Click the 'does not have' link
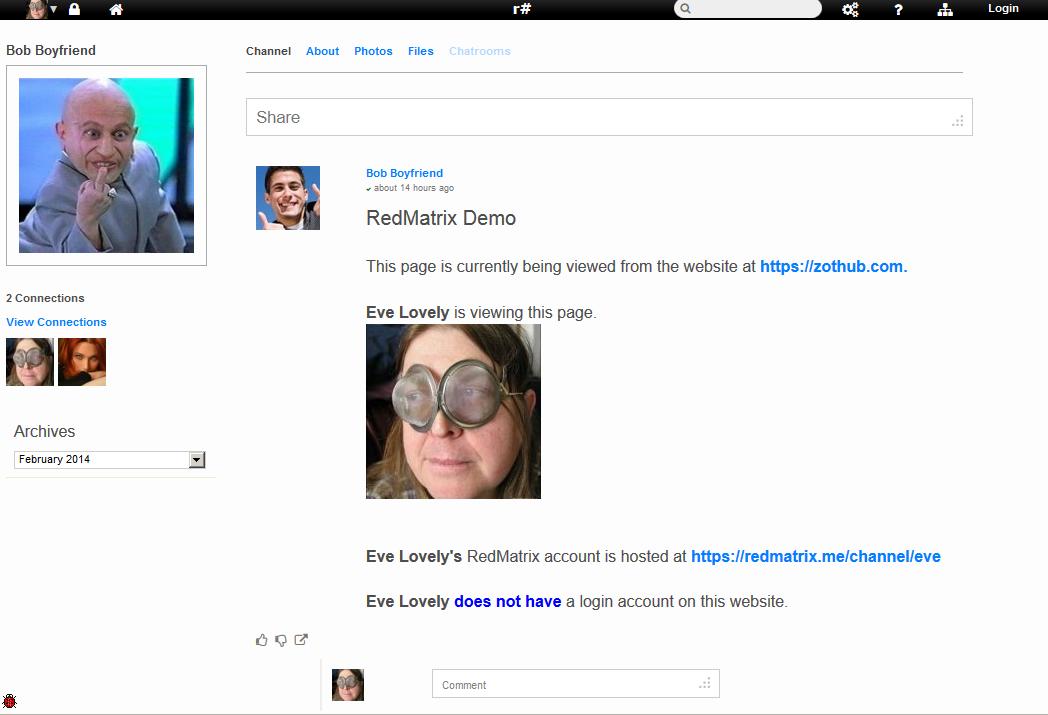This screenshot has width=1048, height=715. [507, 601]
